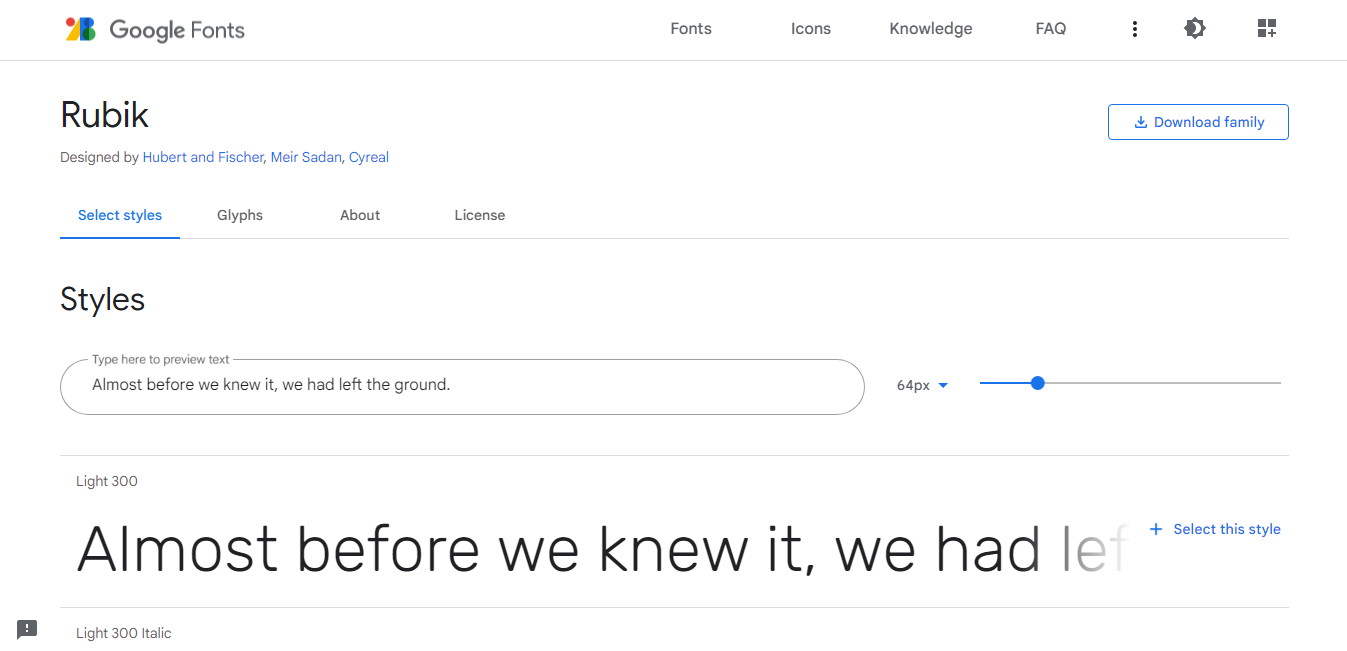Open the About tab for Rubik
Screen dimensions: 1347x651
pyautogui.click(x=360, y=215)
